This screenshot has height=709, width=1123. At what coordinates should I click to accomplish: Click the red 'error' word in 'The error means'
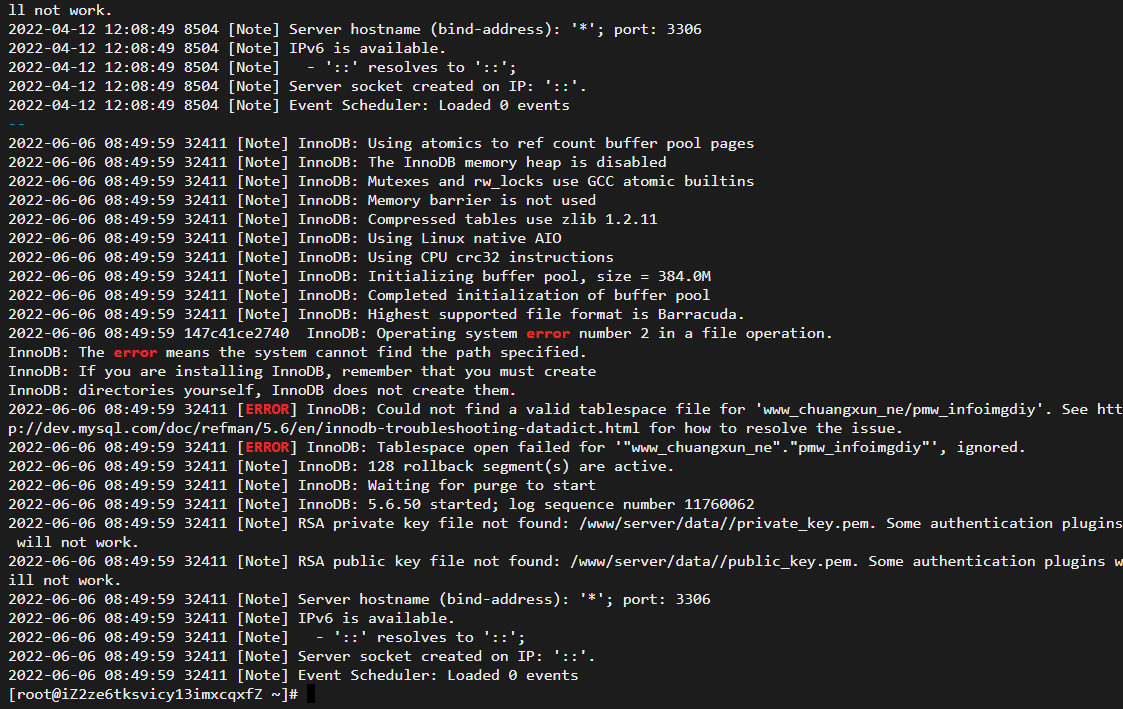point(135,352)
